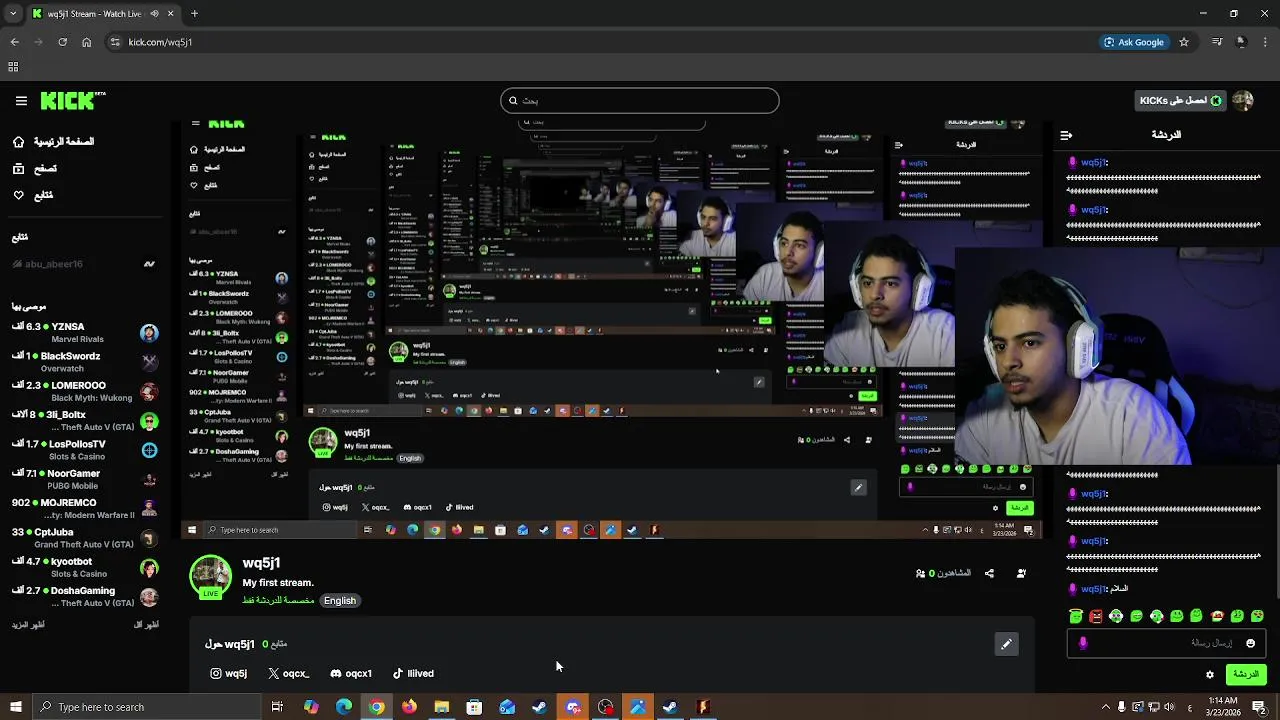
Task: Open File Explorer from taskbar
Action: (441, 707)
